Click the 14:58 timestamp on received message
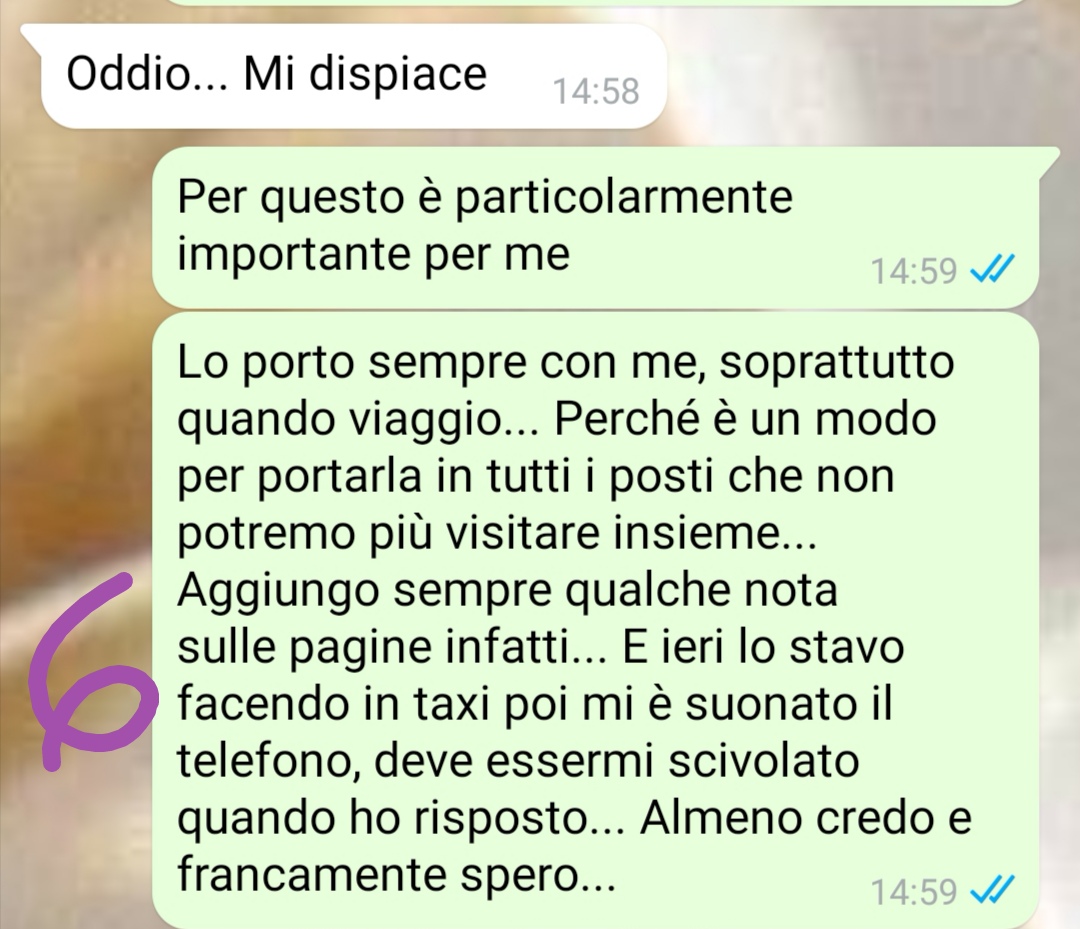The image size is (1080, 929). tap(596, 92)
